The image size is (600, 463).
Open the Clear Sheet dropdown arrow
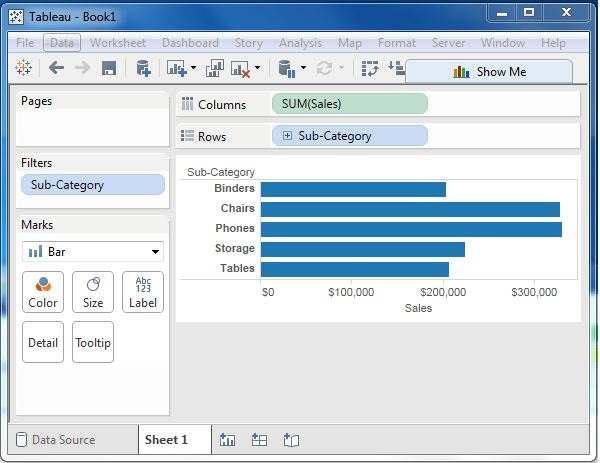[x=257, y=68]
